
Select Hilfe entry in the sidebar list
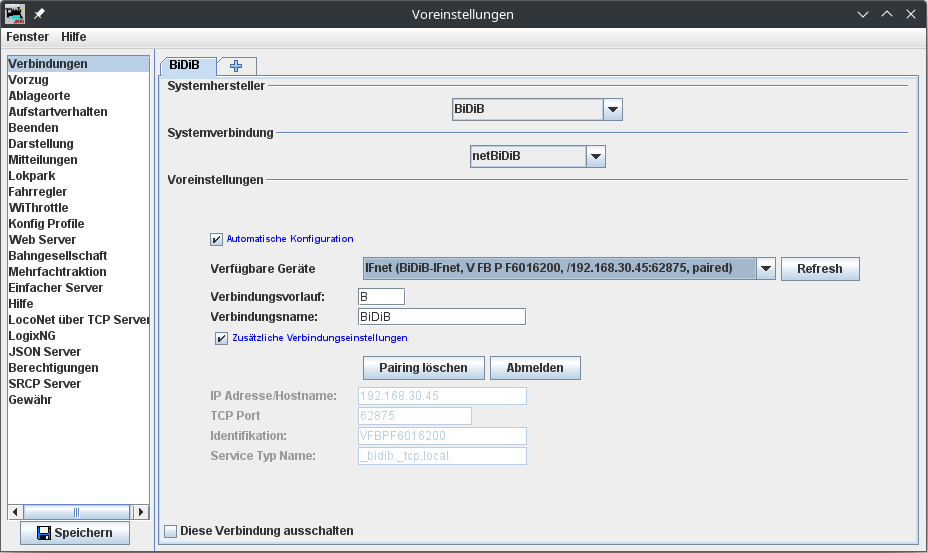coord(78,304)
